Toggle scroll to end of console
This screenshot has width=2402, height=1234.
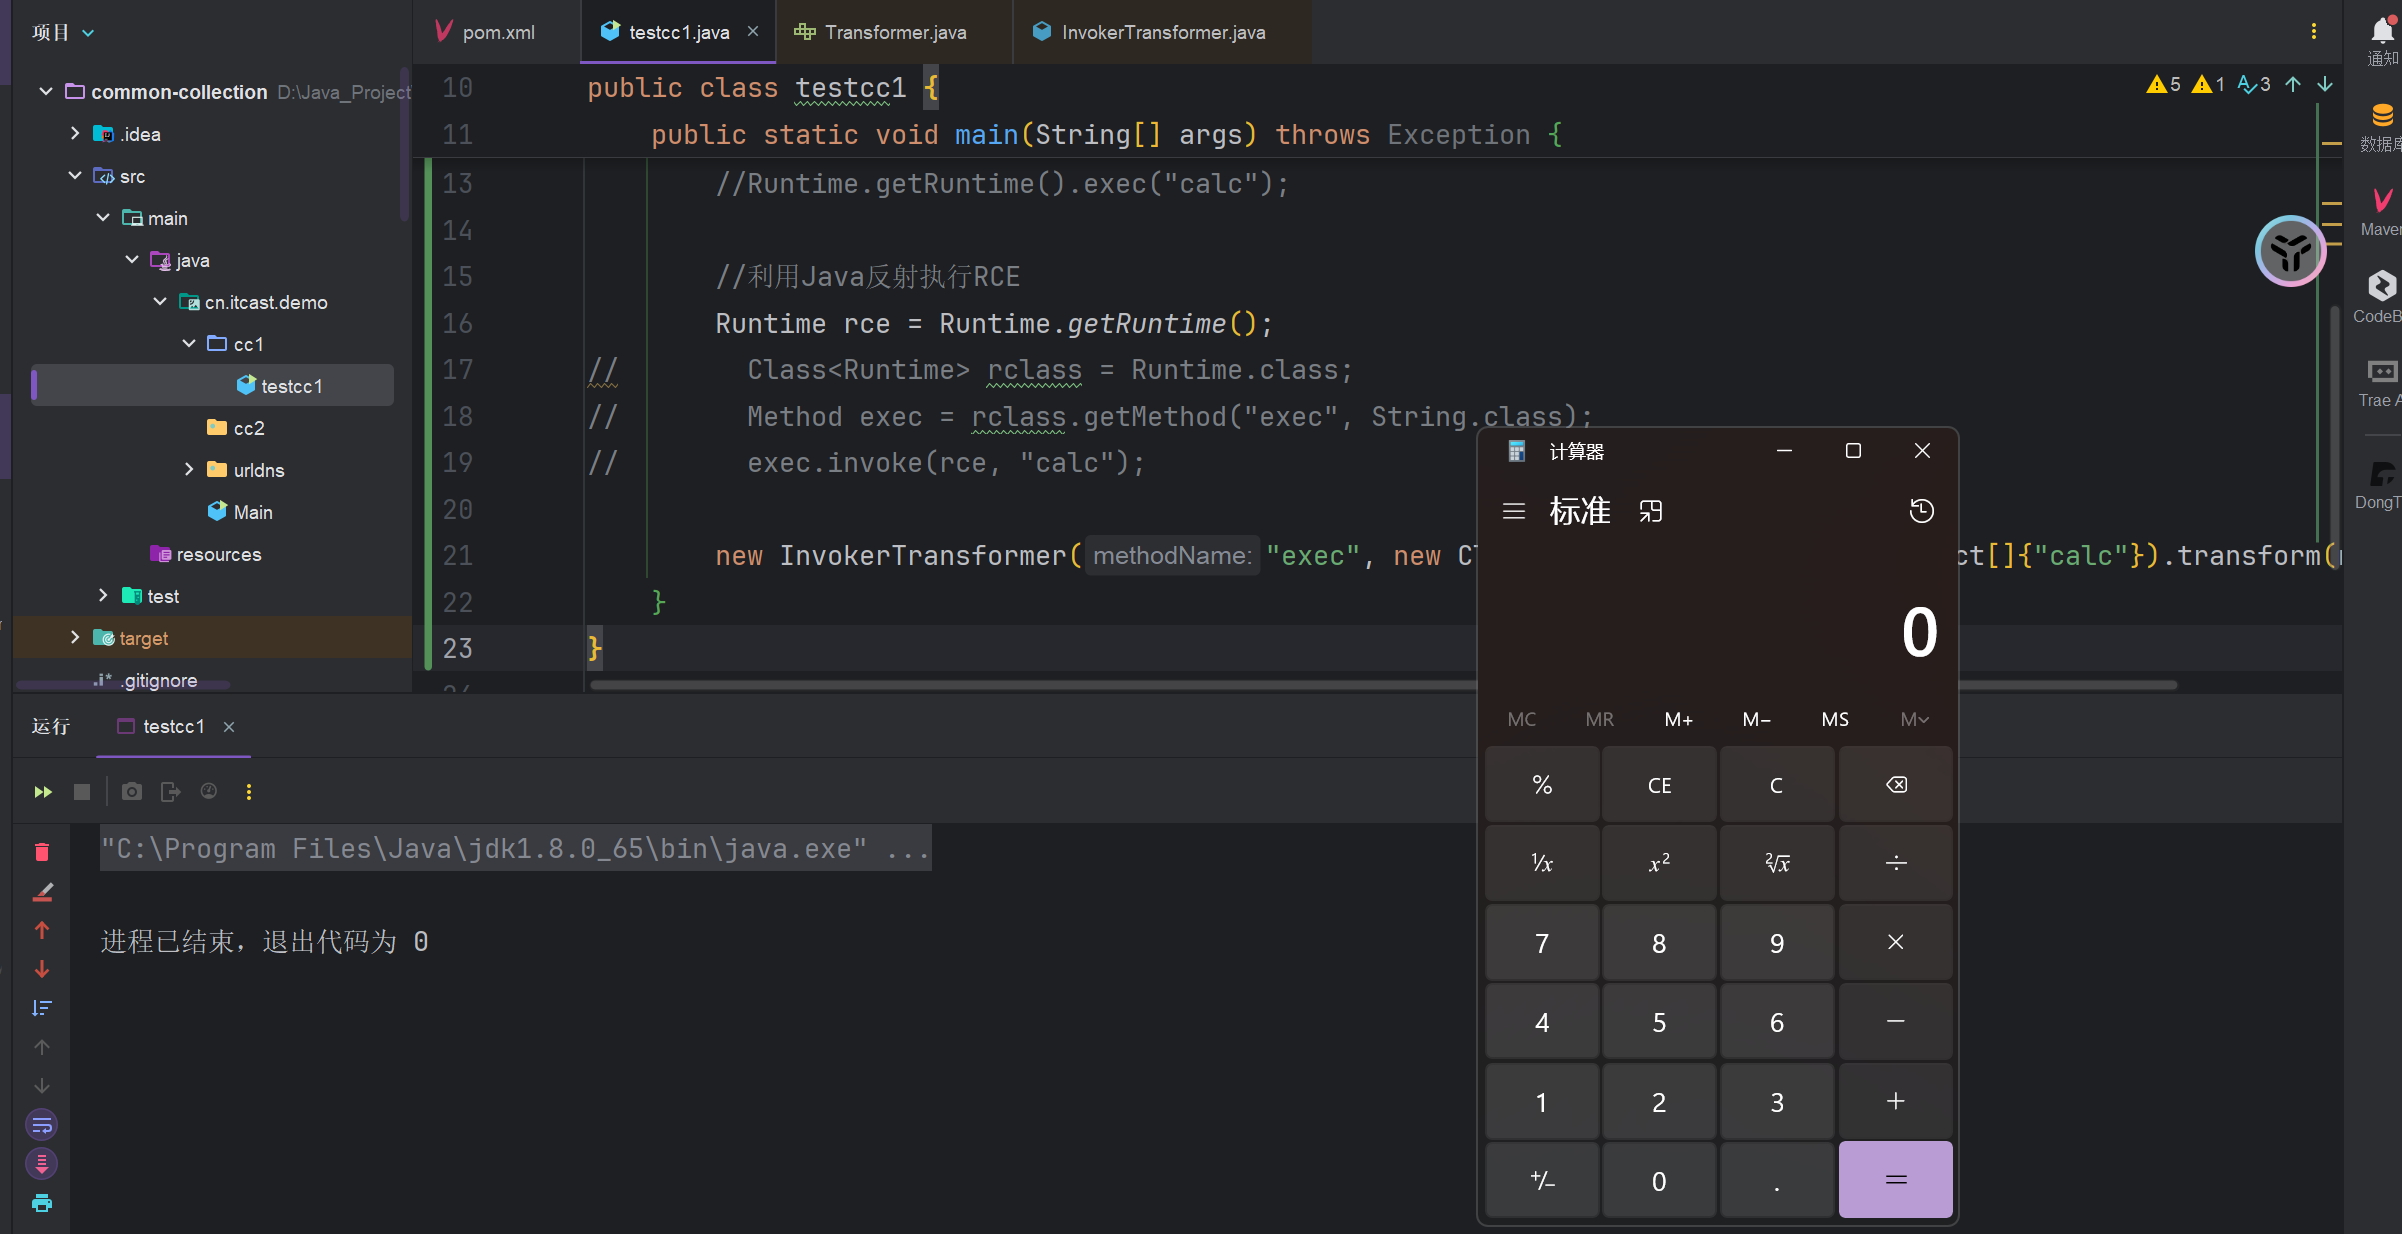[x=42, y=1164]
